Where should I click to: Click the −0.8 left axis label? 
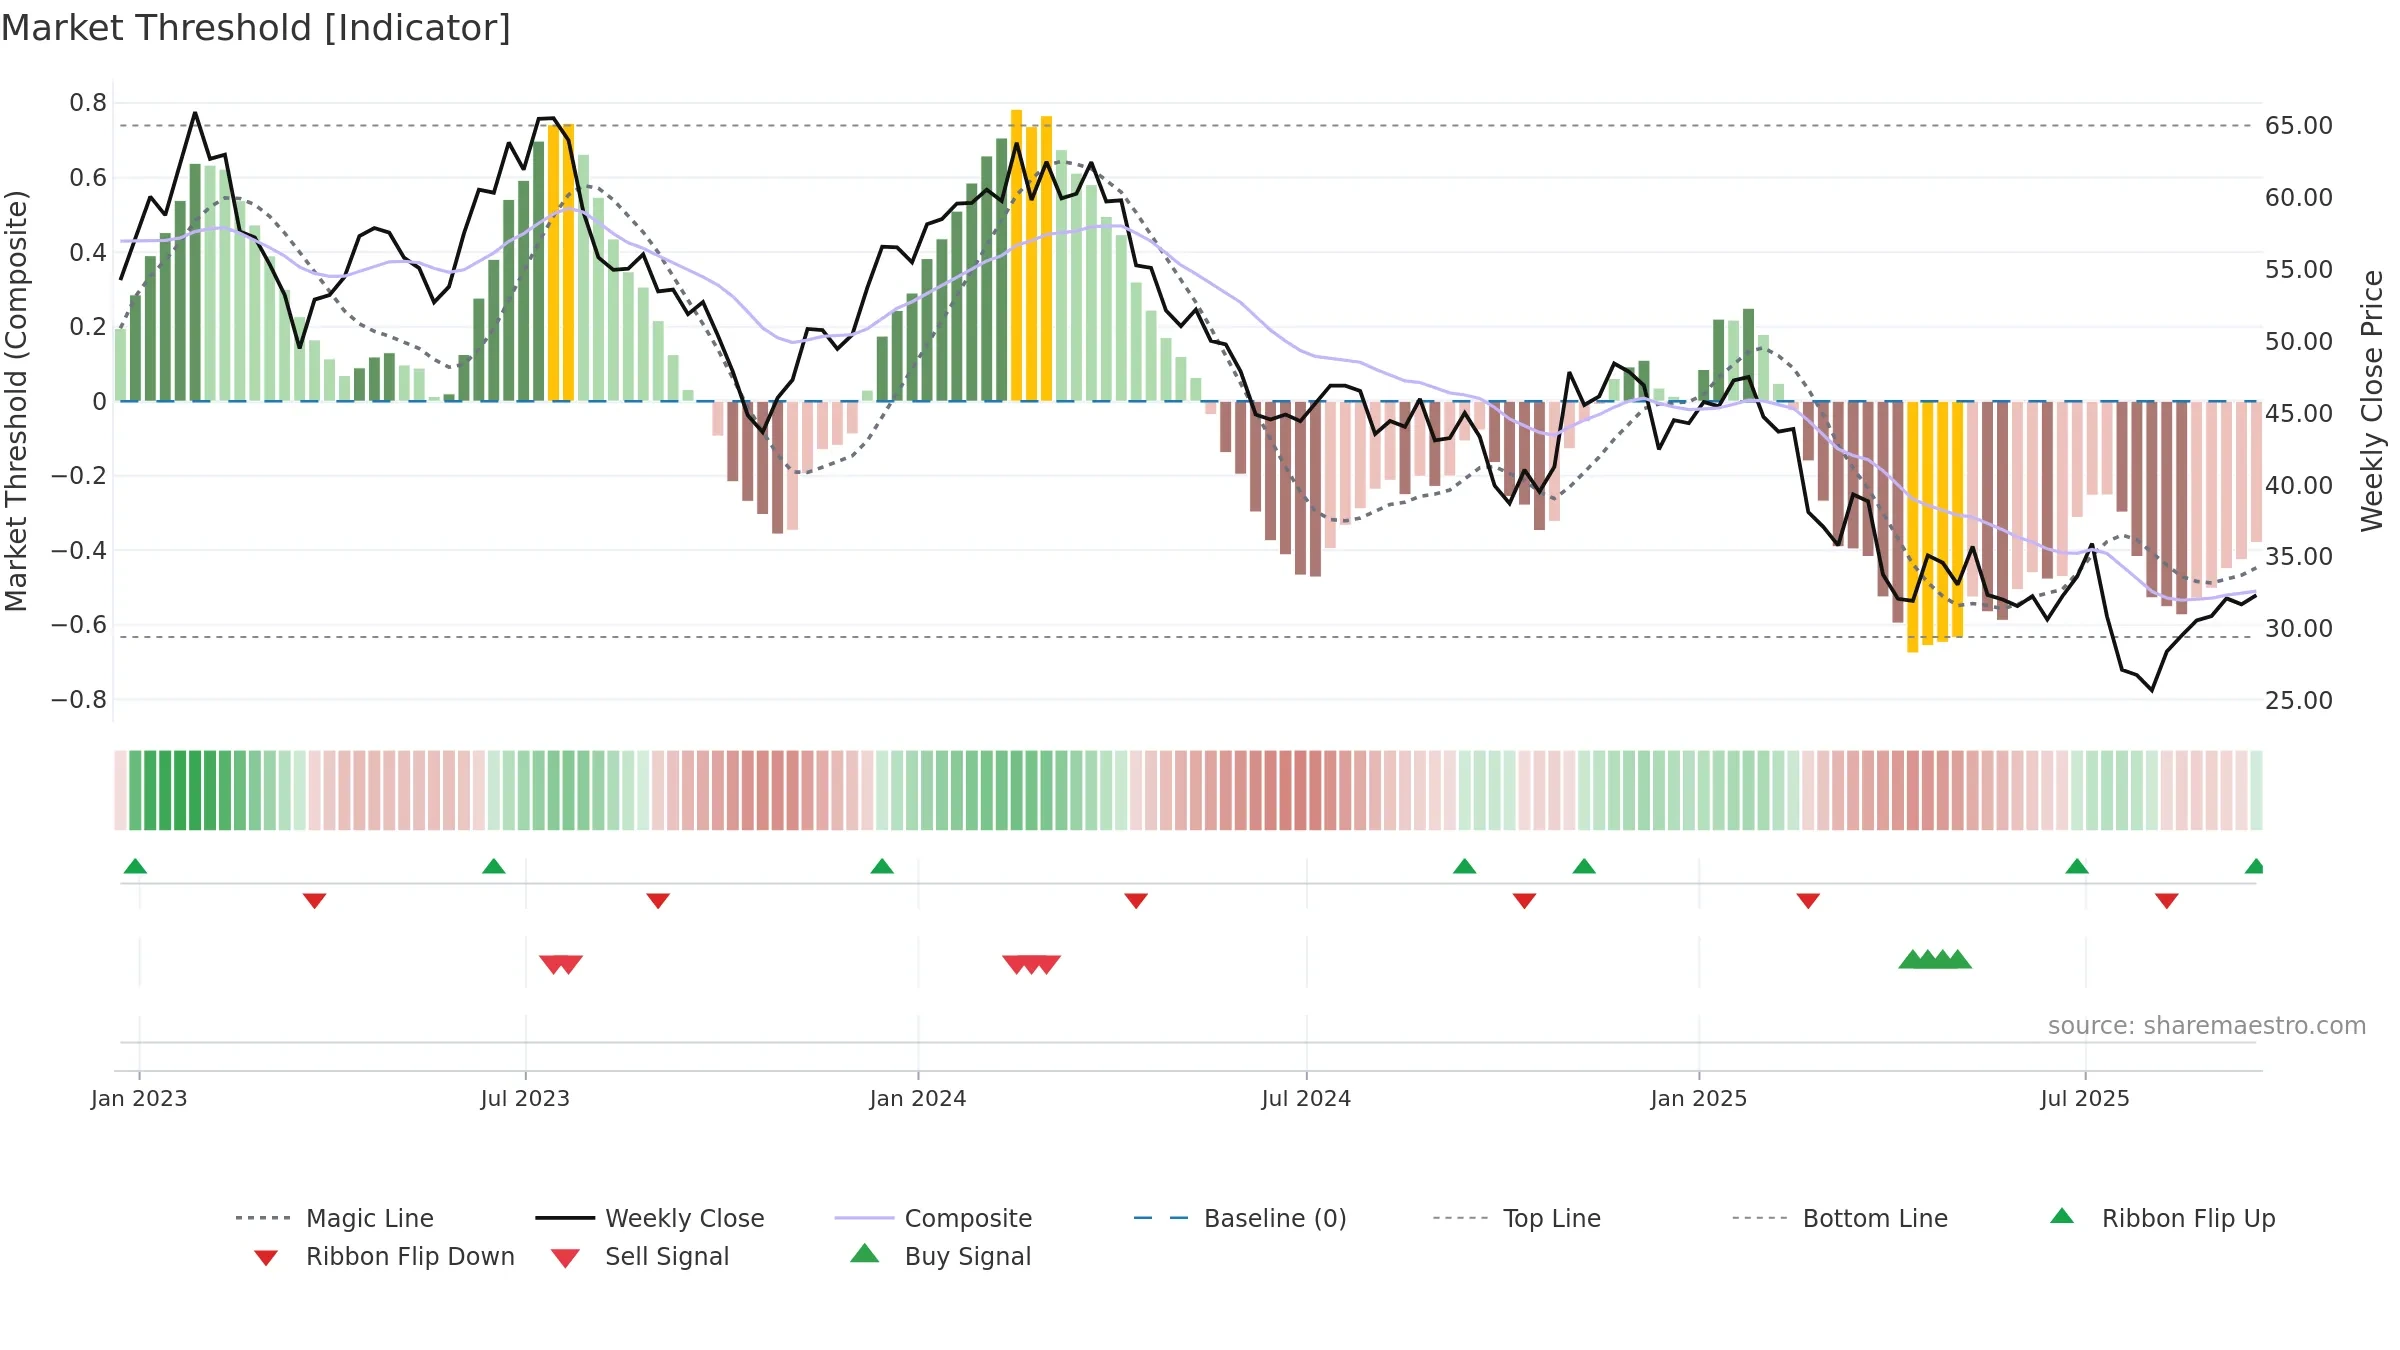click(x=79, y=700)
